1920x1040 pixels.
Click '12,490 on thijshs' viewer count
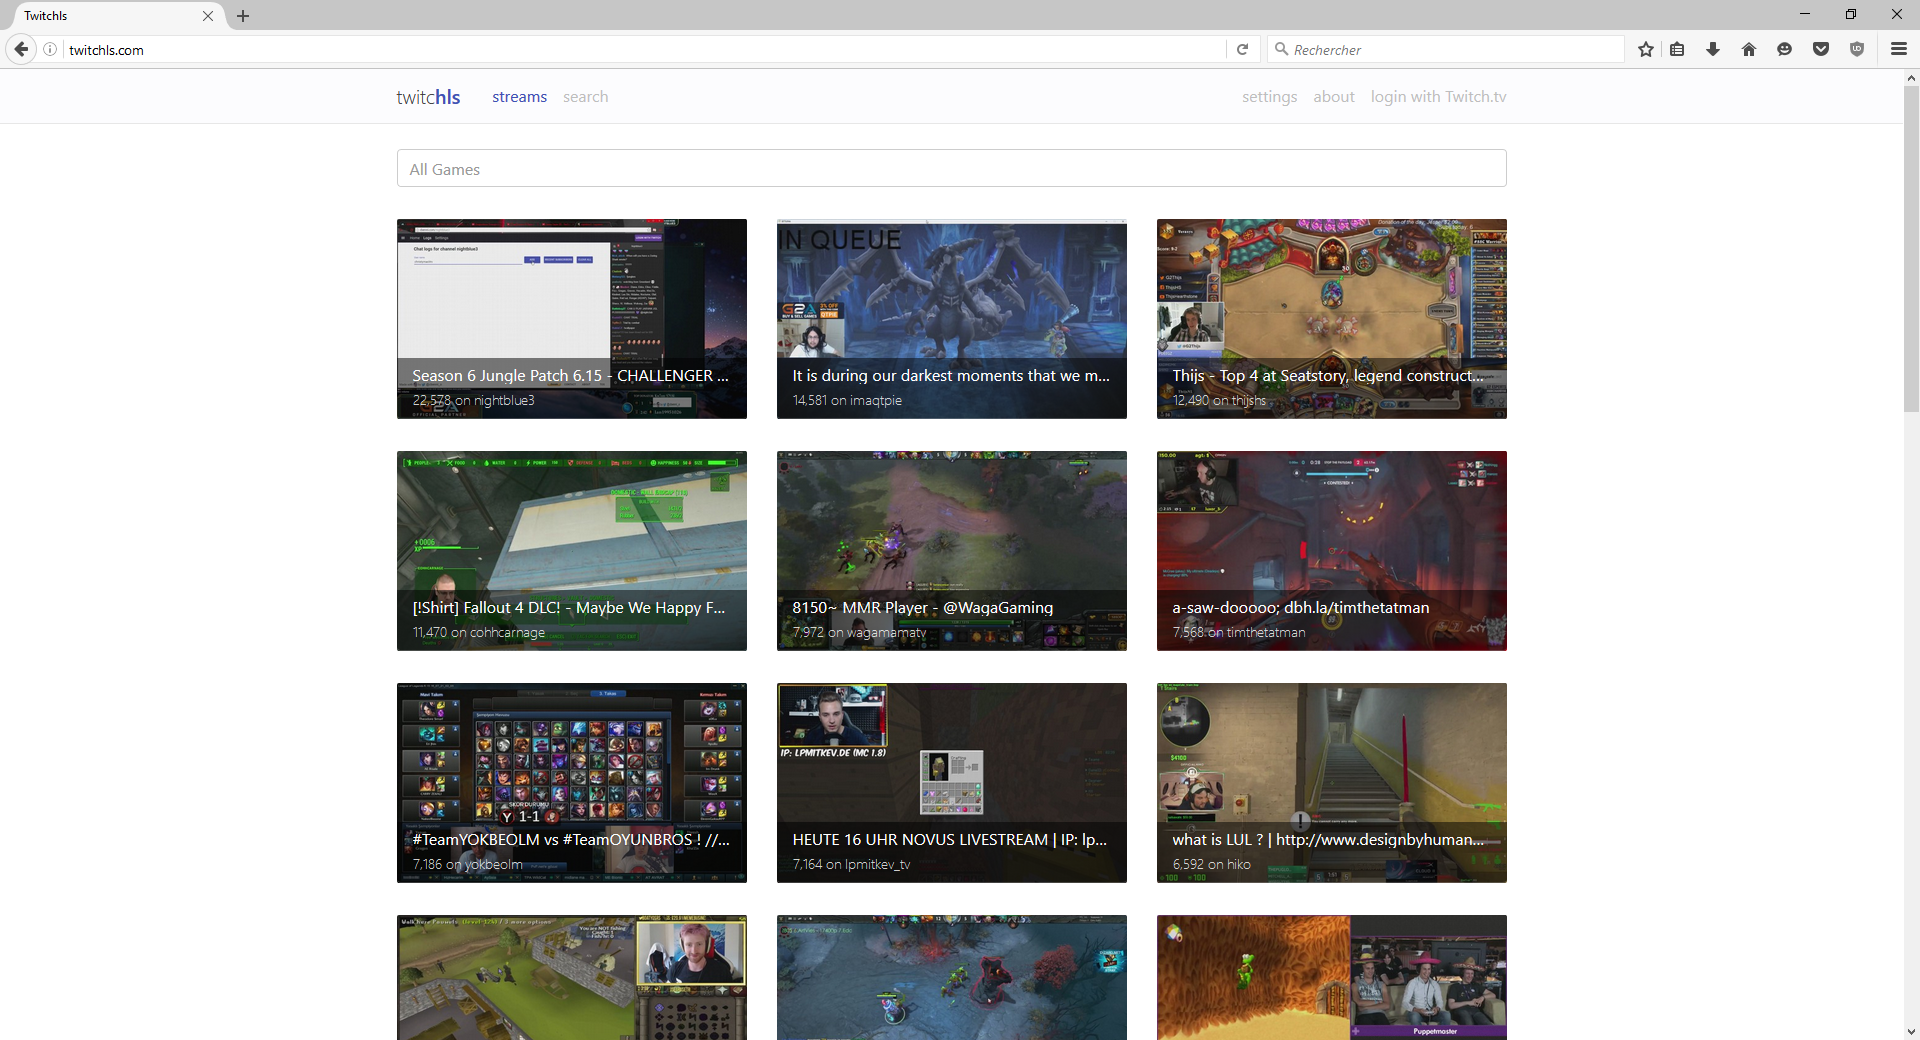pyautogui.click(x=1219, y=400)
